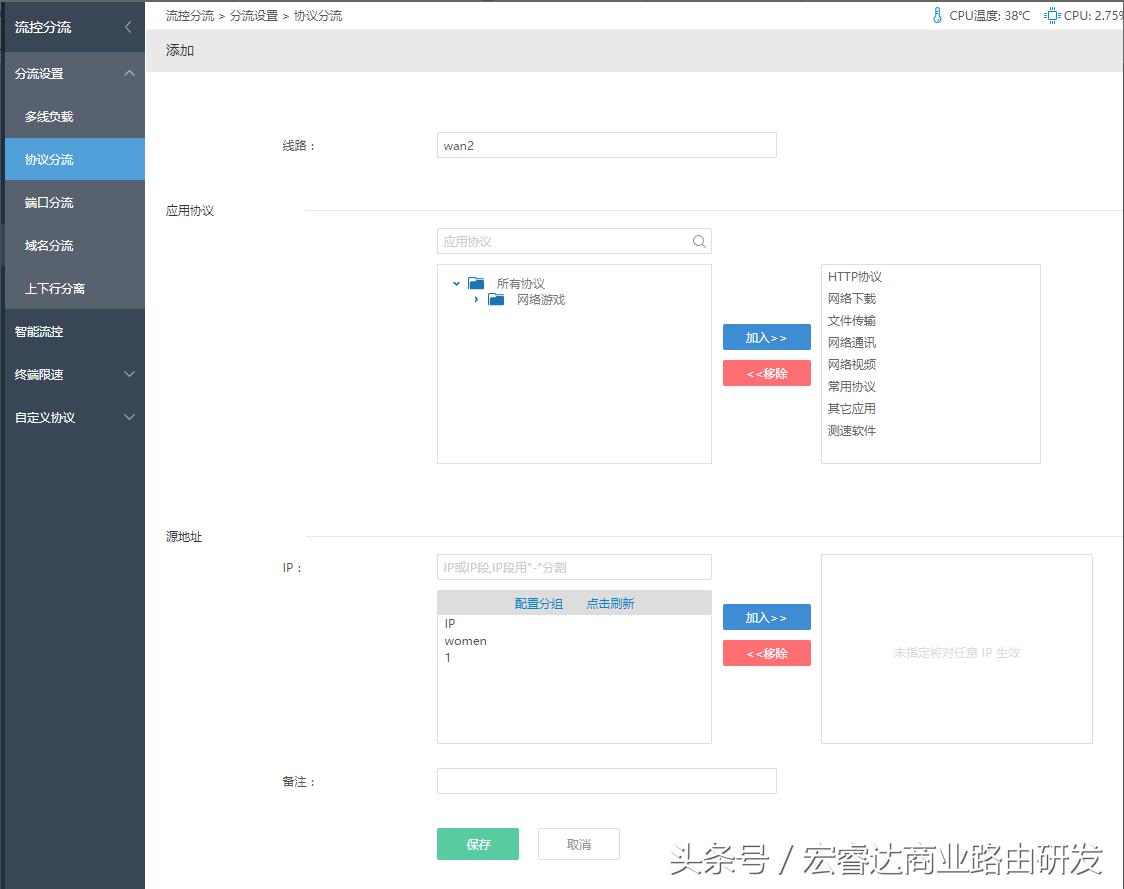This screenshot has height=889, width=1124.
Task: Click the 取消 button
Action: click(x=578, y=844)
